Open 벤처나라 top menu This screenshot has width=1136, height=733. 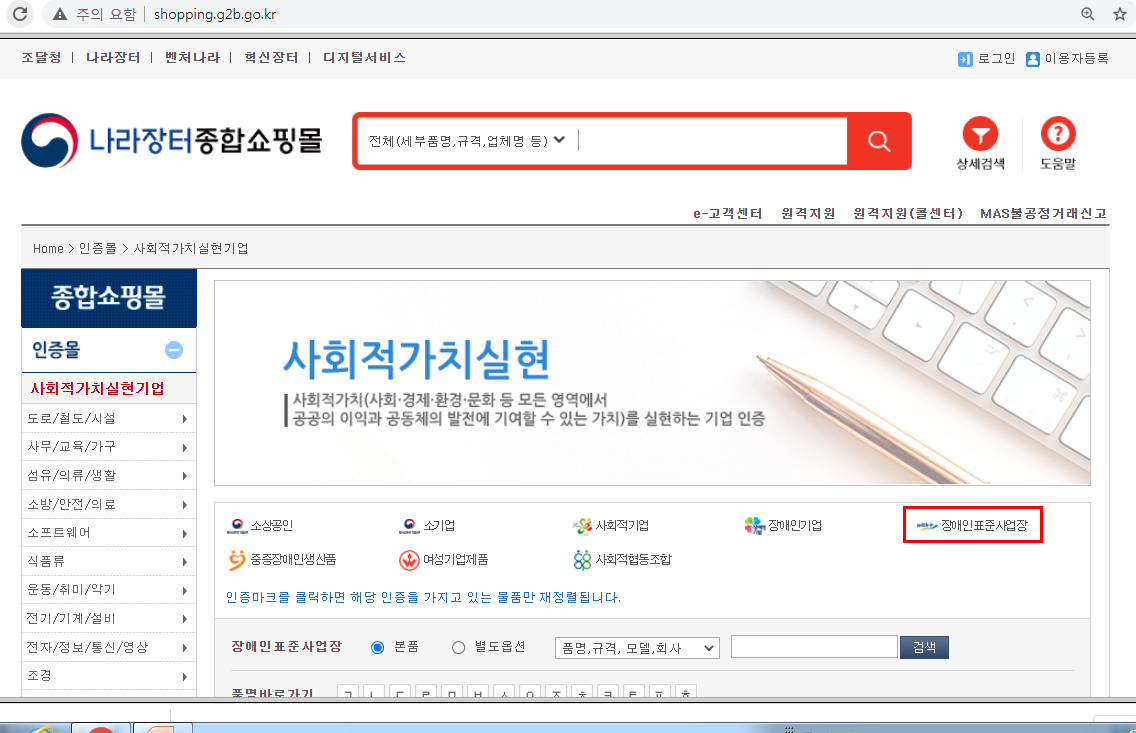[x=192, y=57]
